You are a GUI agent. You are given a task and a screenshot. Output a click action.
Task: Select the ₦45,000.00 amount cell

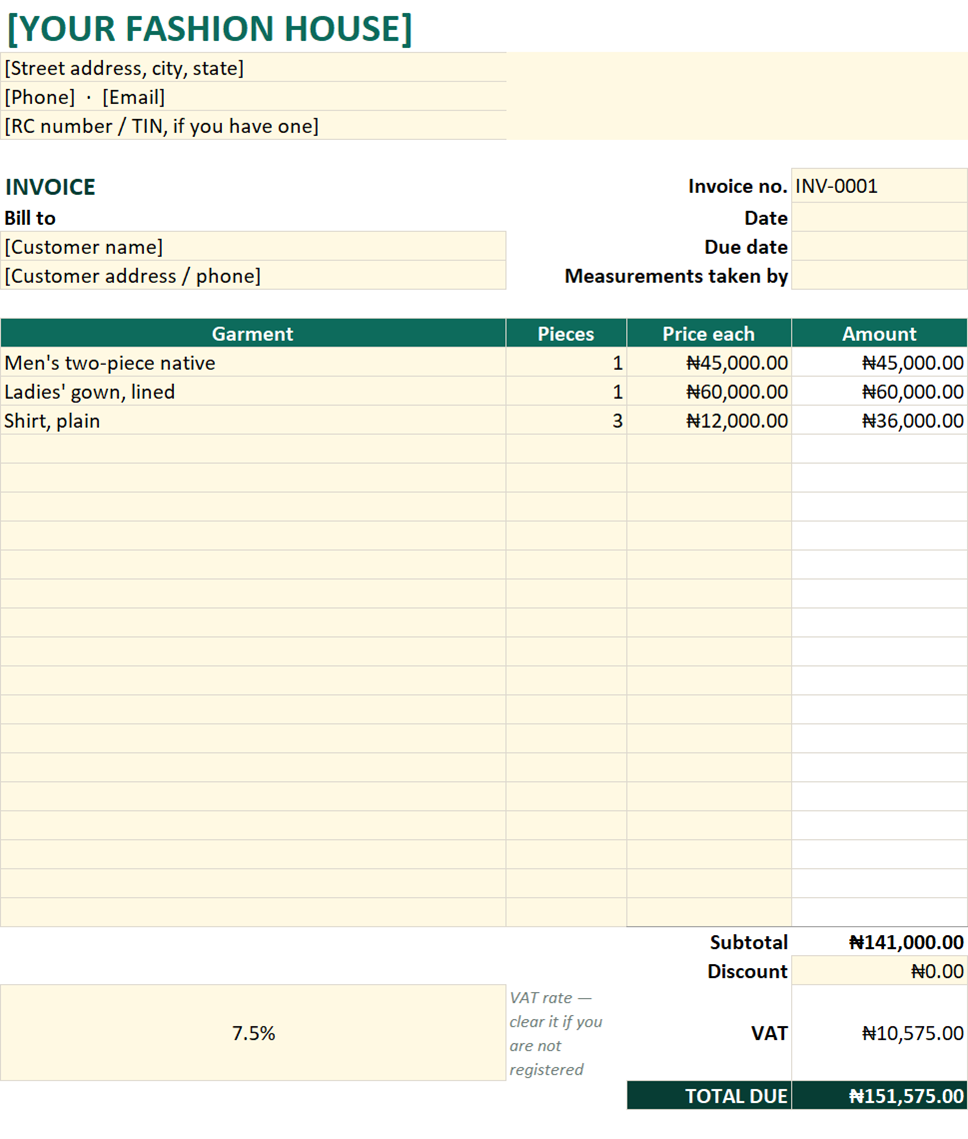point(879,362)
